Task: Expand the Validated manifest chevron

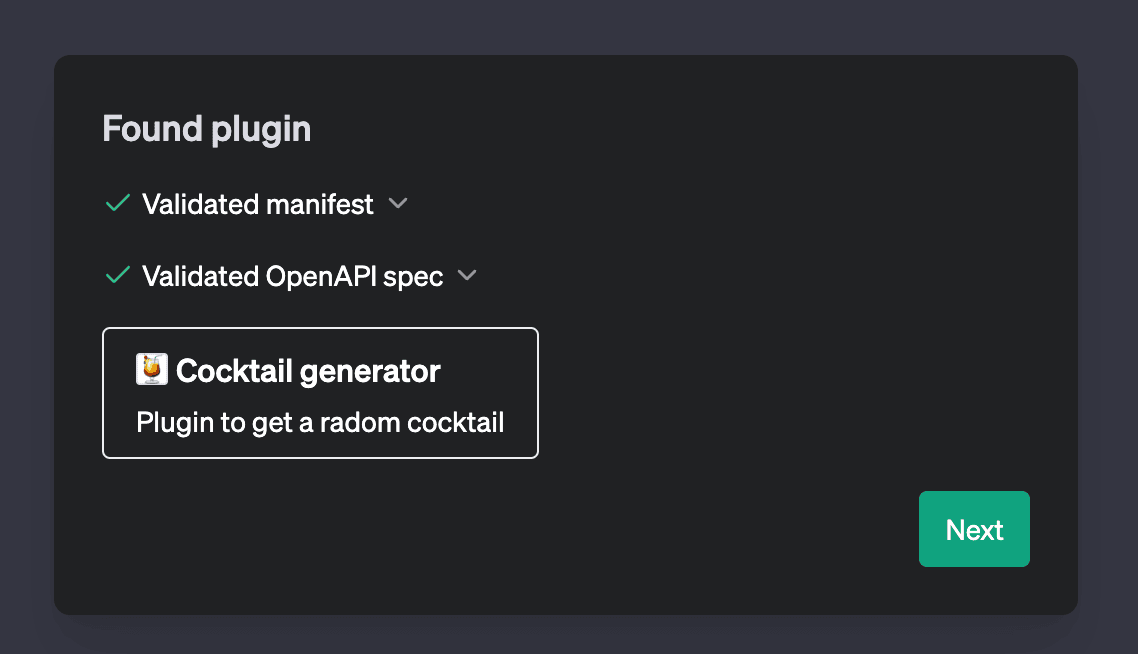Action: coord(398,204)
